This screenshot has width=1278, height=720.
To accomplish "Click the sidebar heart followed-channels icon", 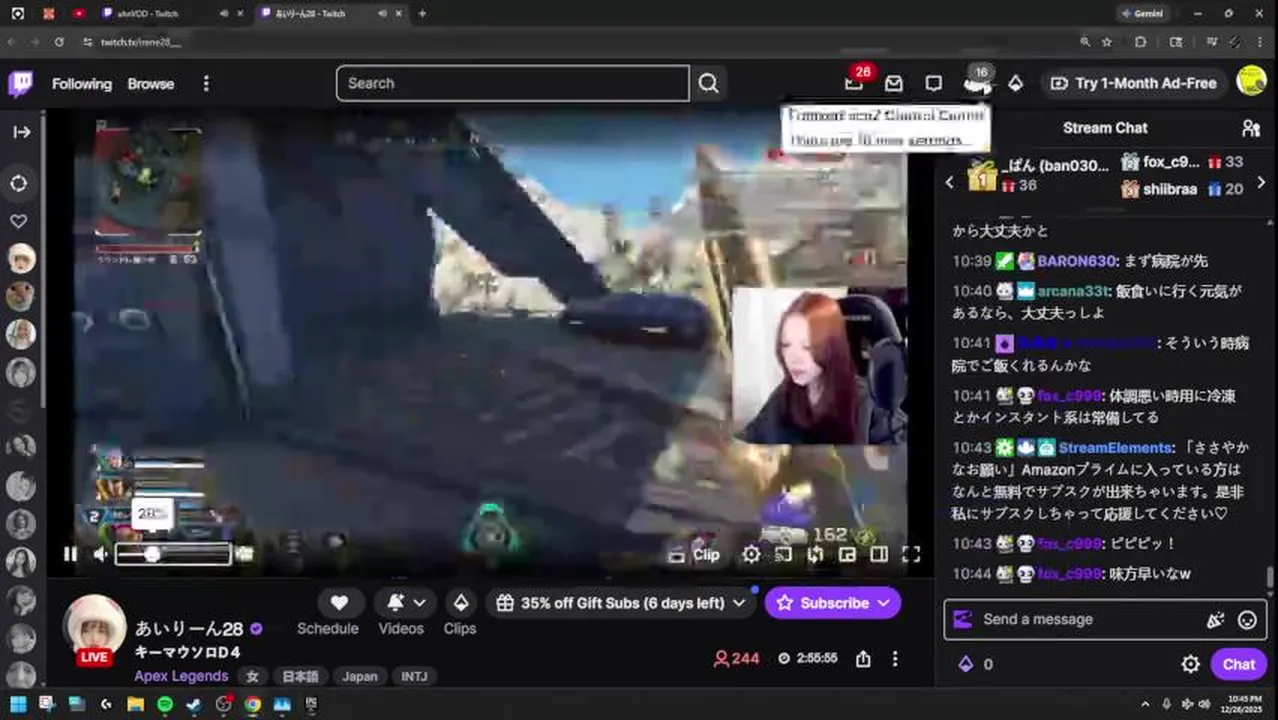I will [19, 221].
